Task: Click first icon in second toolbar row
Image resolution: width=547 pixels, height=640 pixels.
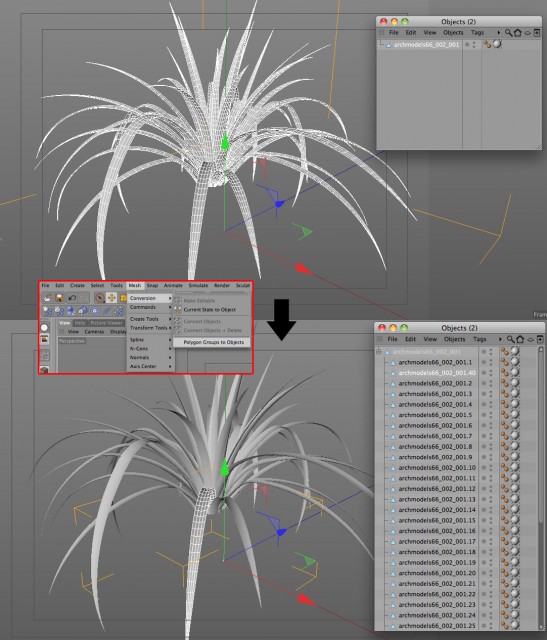Action: 47,311
